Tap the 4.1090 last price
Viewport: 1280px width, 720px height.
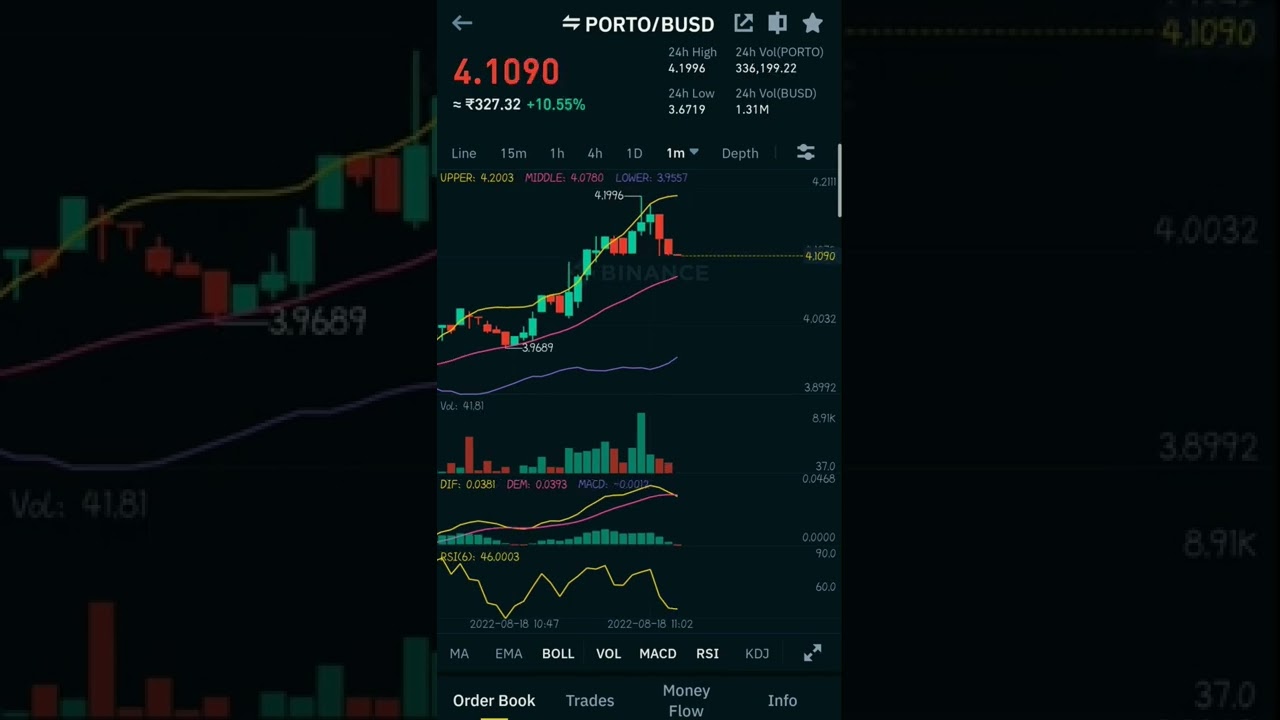click(506, 72)
